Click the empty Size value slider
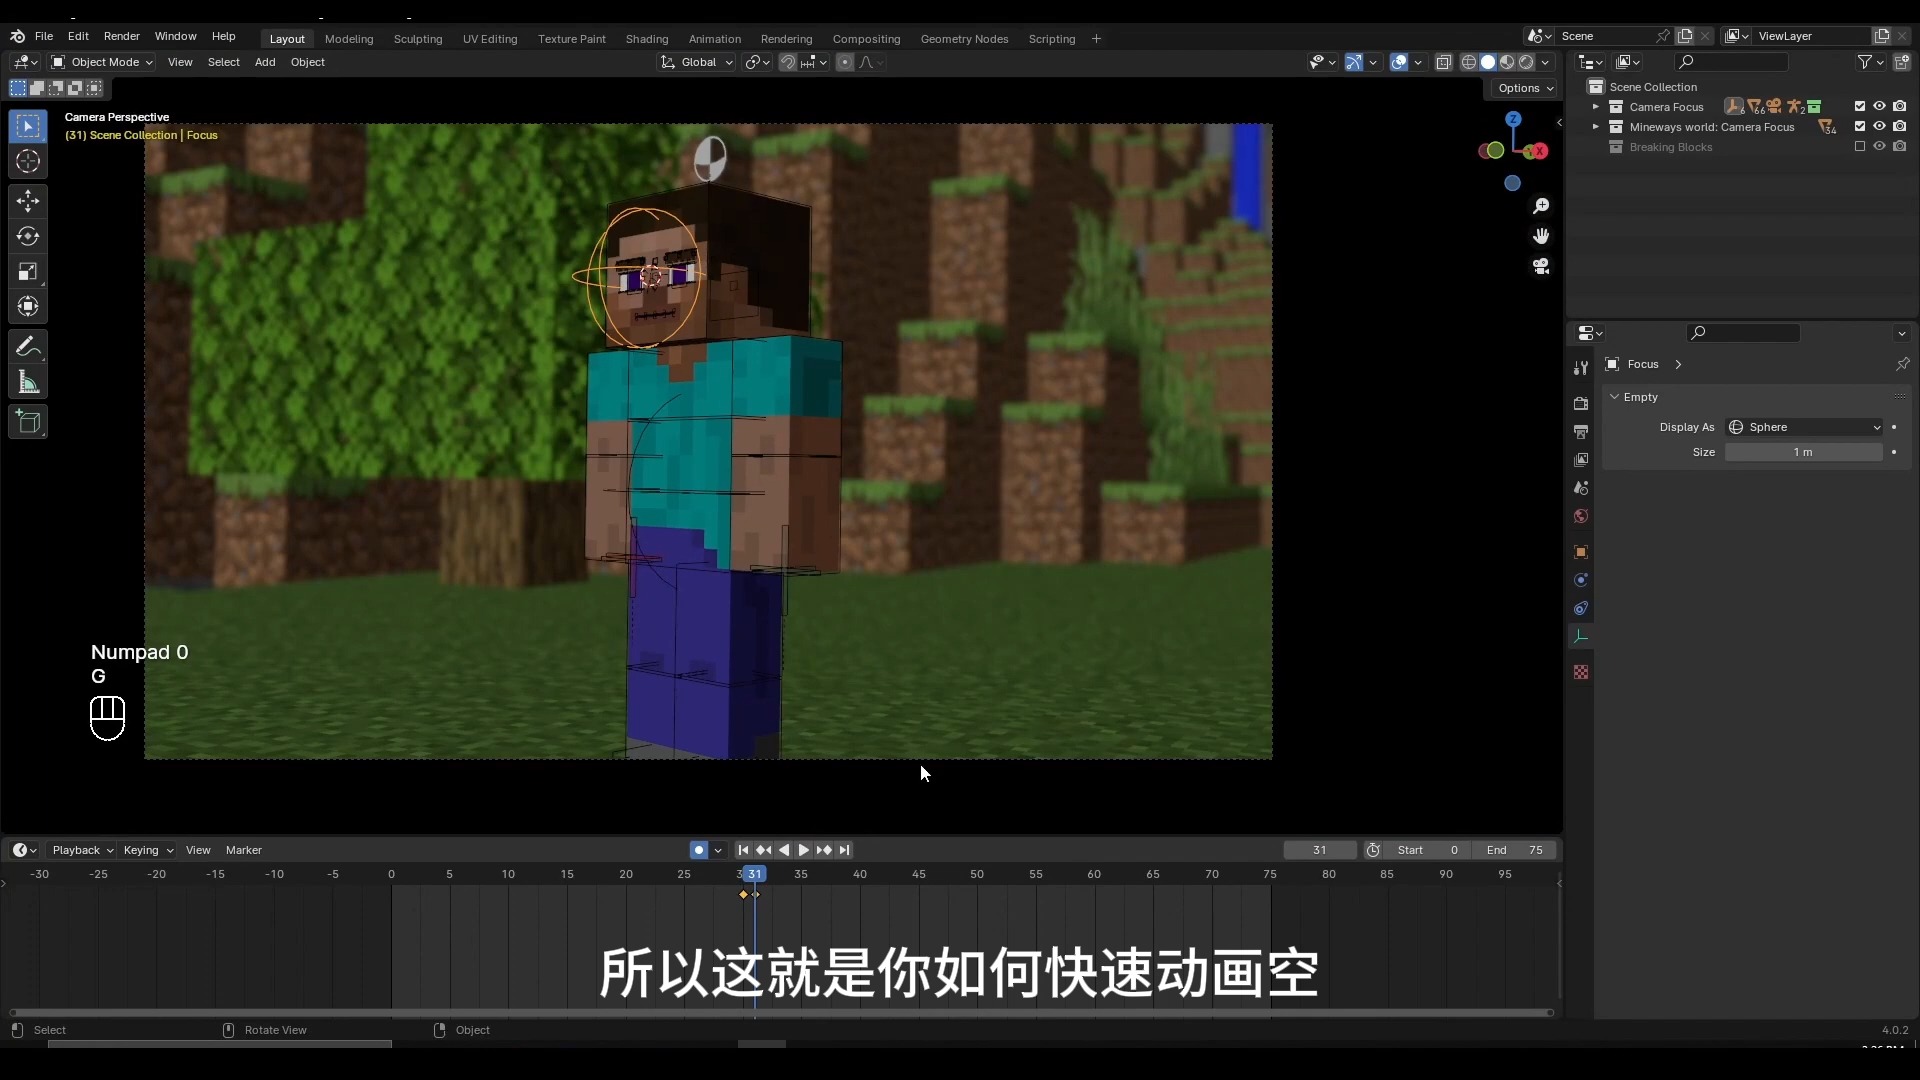Viewport: 1920px width, 1080px height. 1803,452
